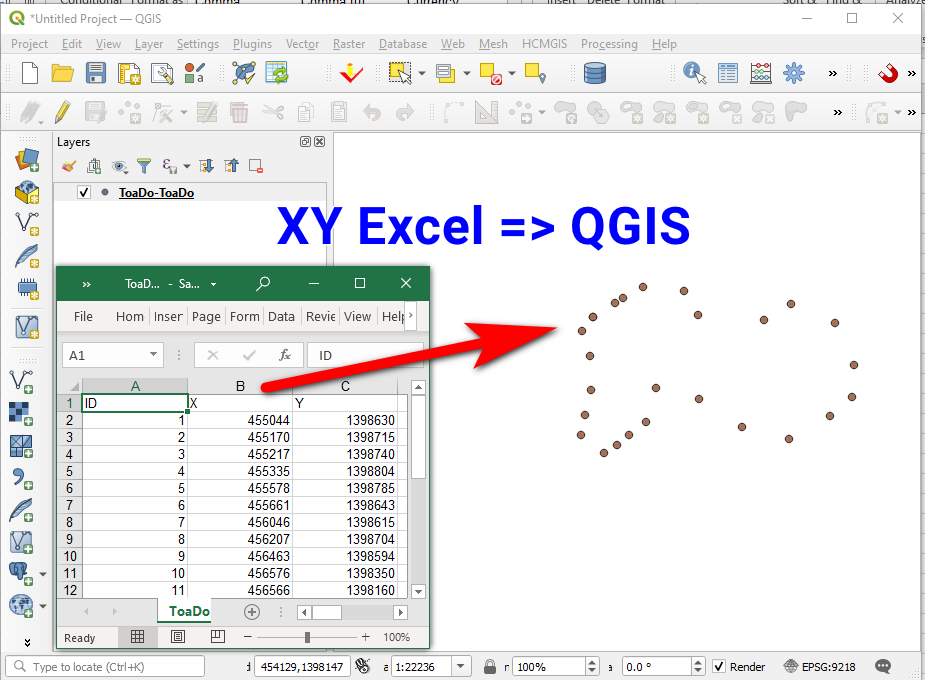Uncheck ToaDo-ToaDo layer visibility checkbox

point(84,192)
